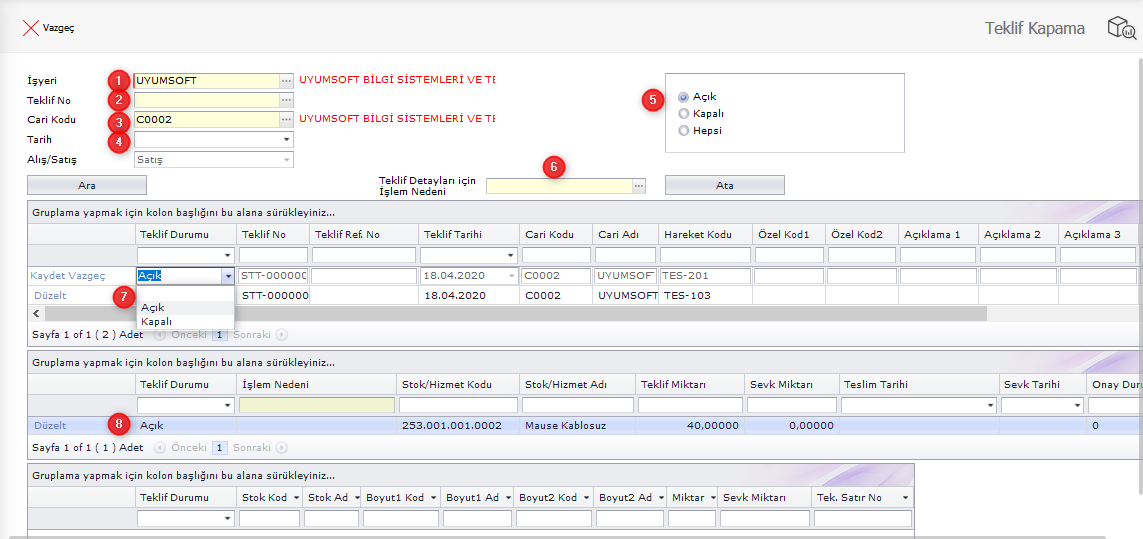Open Teslim Tarihi filter dropdown
1143x539 pixels.
[x=990, y=405]
